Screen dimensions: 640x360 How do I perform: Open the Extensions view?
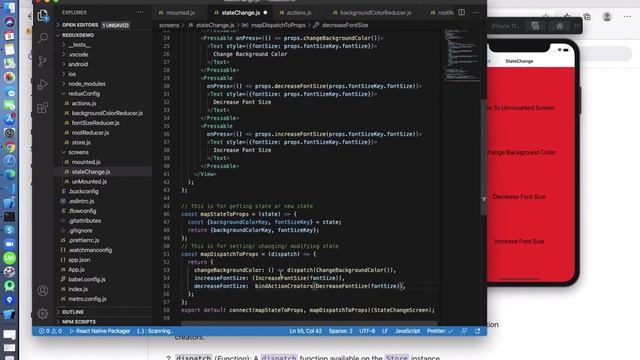tap(43, 108)
